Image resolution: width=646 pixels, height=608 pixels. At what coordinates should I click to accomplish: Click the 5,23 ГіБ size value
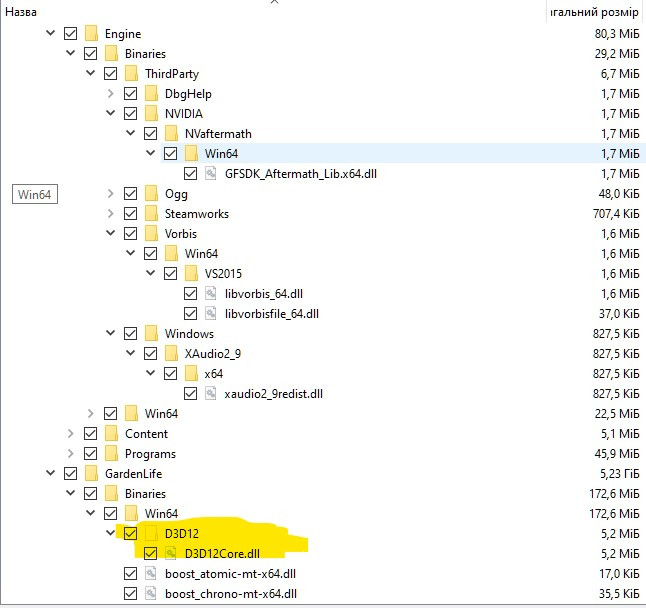tap(620, 473)
